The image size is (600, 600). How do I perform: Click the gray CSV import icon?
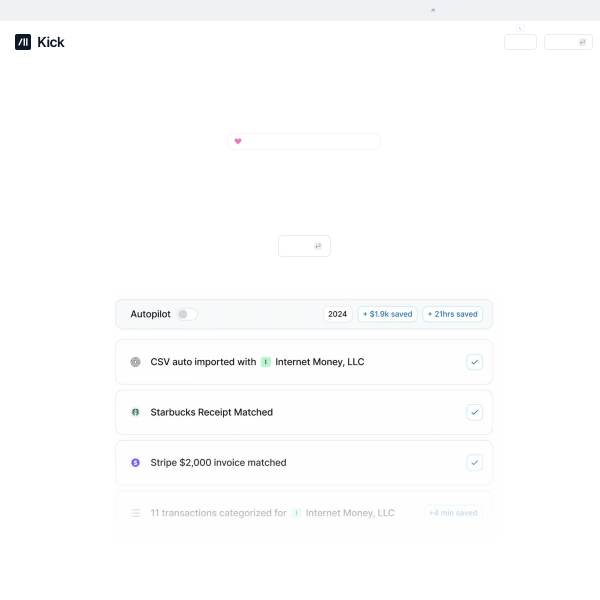click(135, 362)
